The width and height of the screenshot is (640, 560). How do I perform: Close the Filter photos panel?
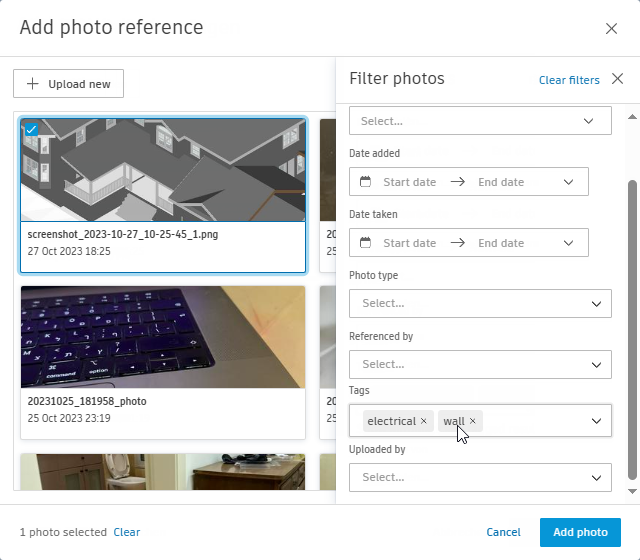coord(617,79)
